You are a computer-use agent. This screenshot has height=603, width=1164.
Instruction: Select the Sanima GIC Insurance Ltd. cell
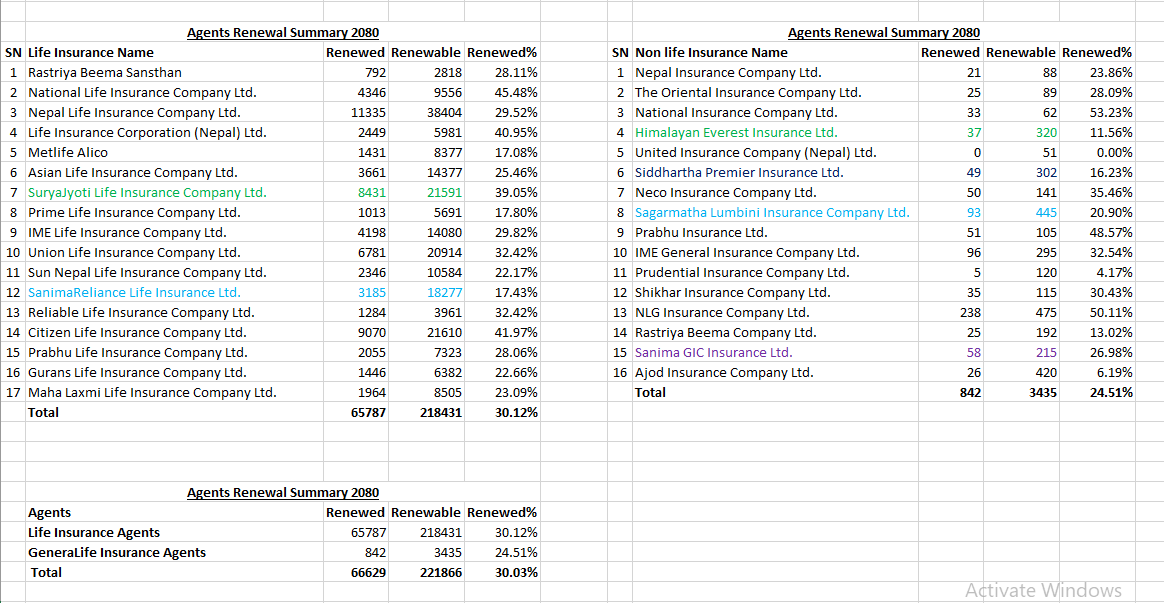click(x=713, y=352)
